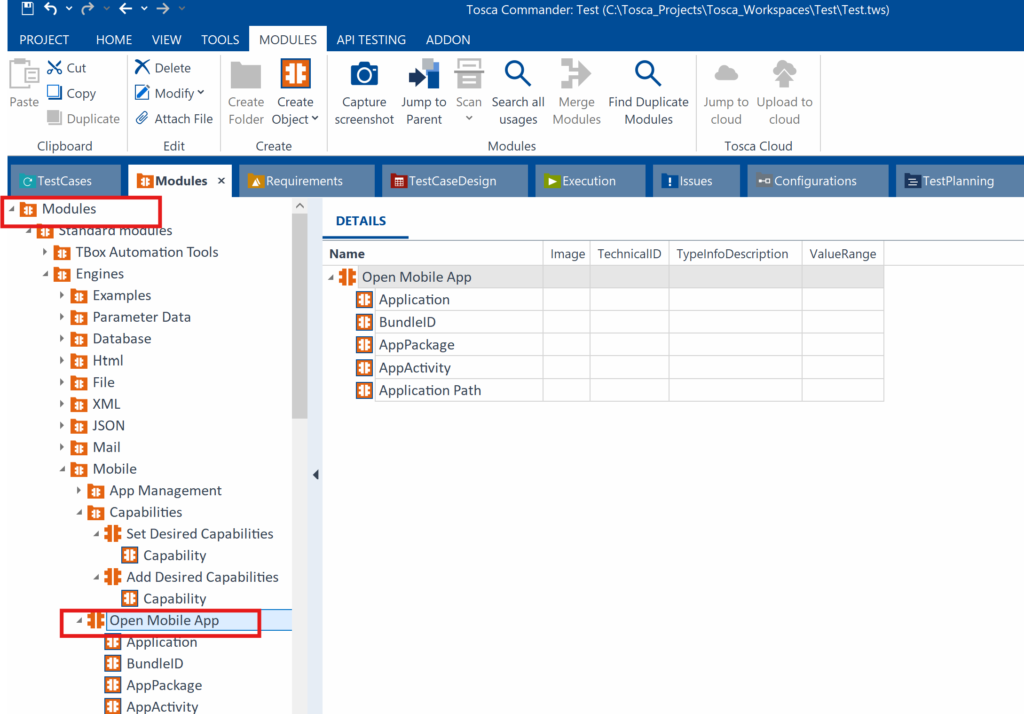Click the AppPackage icon in Details table
This screenshot has height=714, width=1024.
pyautogui.click(x=364, y=345)
